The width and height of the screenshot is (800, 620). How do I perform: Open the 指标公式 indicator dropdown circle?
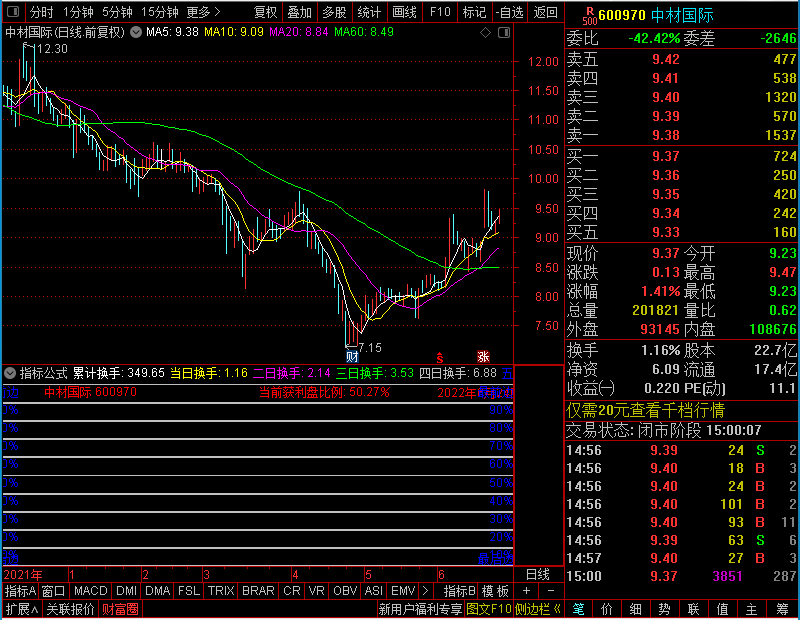coord(10,373)
